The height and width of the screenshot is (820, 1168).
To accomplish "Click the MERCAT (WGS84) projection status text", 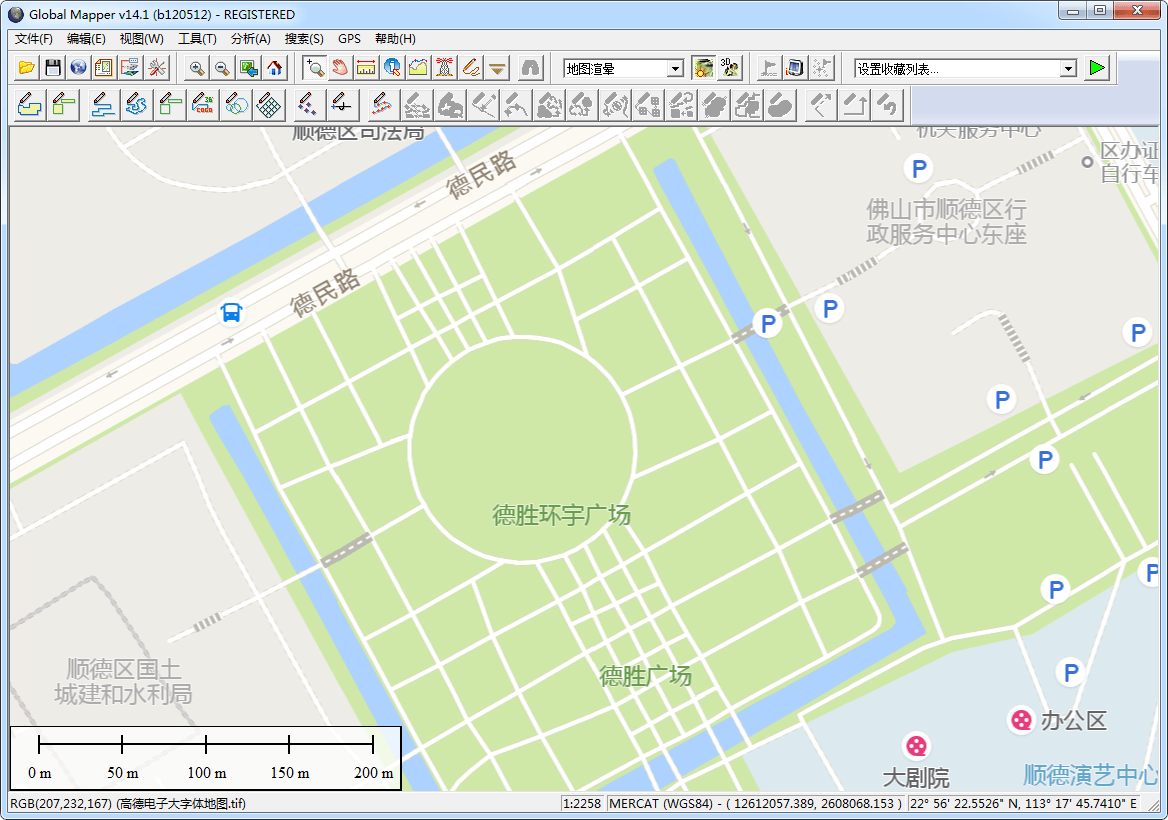I will [756, 804].
